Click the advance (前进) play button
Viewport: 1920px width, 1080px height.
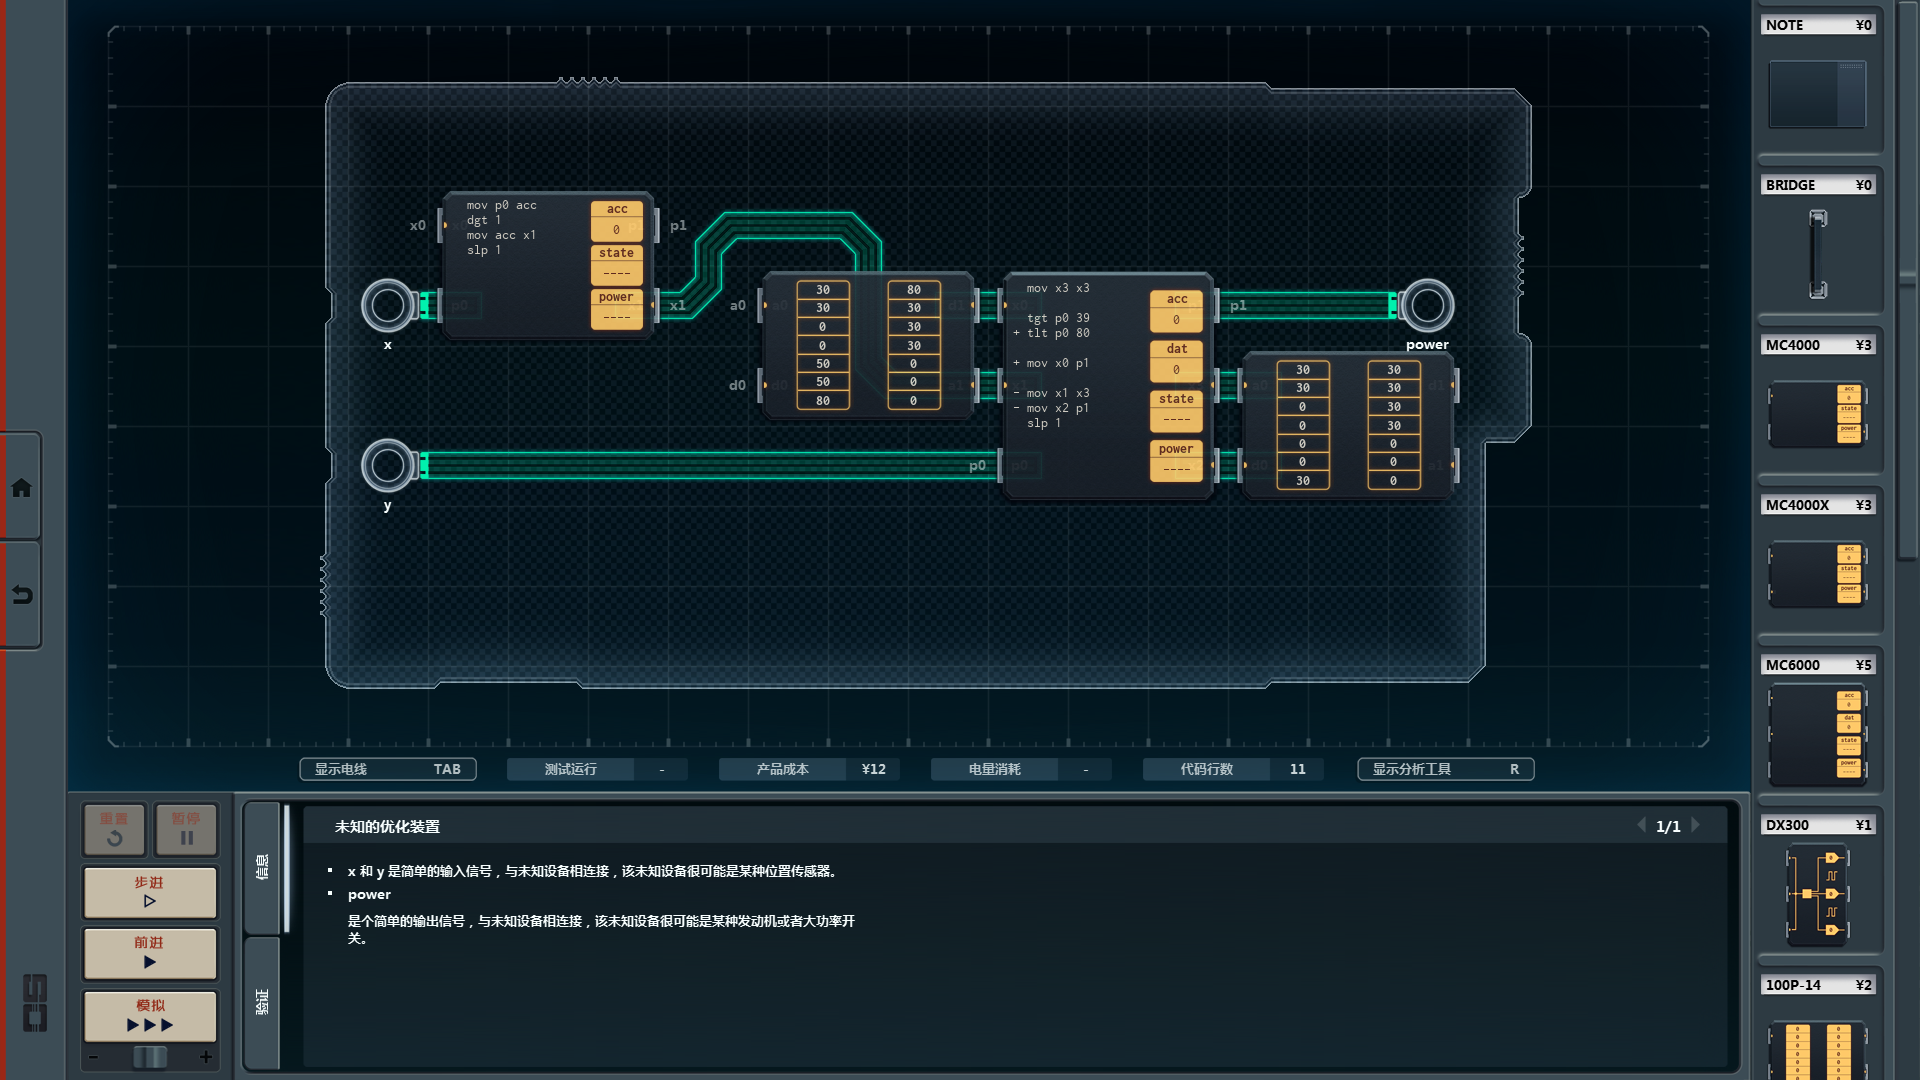pyautogui.click(x=150, y=953)
